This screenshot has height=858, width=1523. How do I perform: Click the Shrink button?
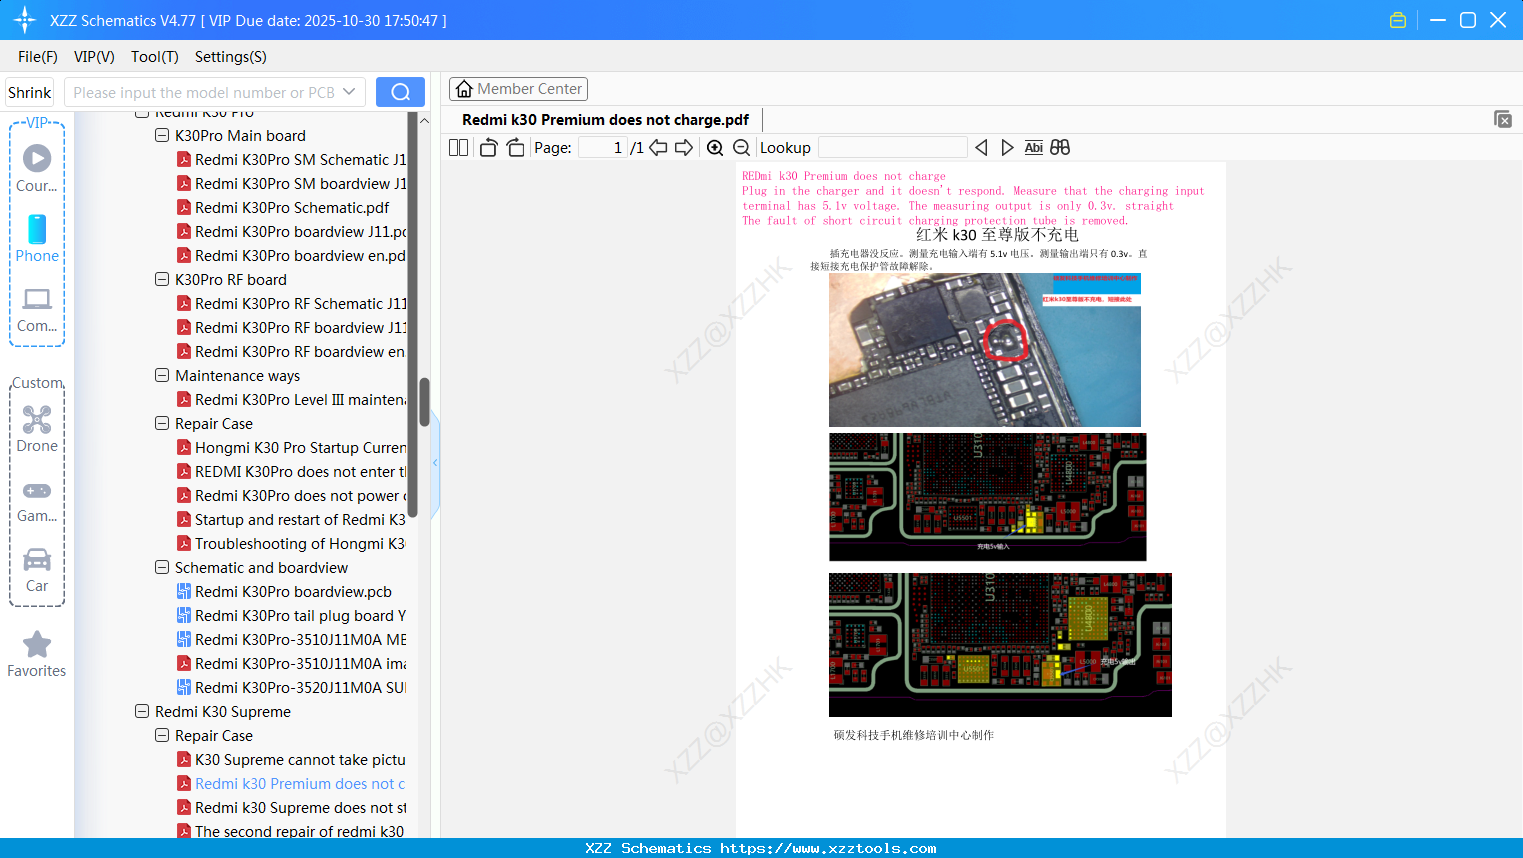pyautogui.click(x=29, y=92)
